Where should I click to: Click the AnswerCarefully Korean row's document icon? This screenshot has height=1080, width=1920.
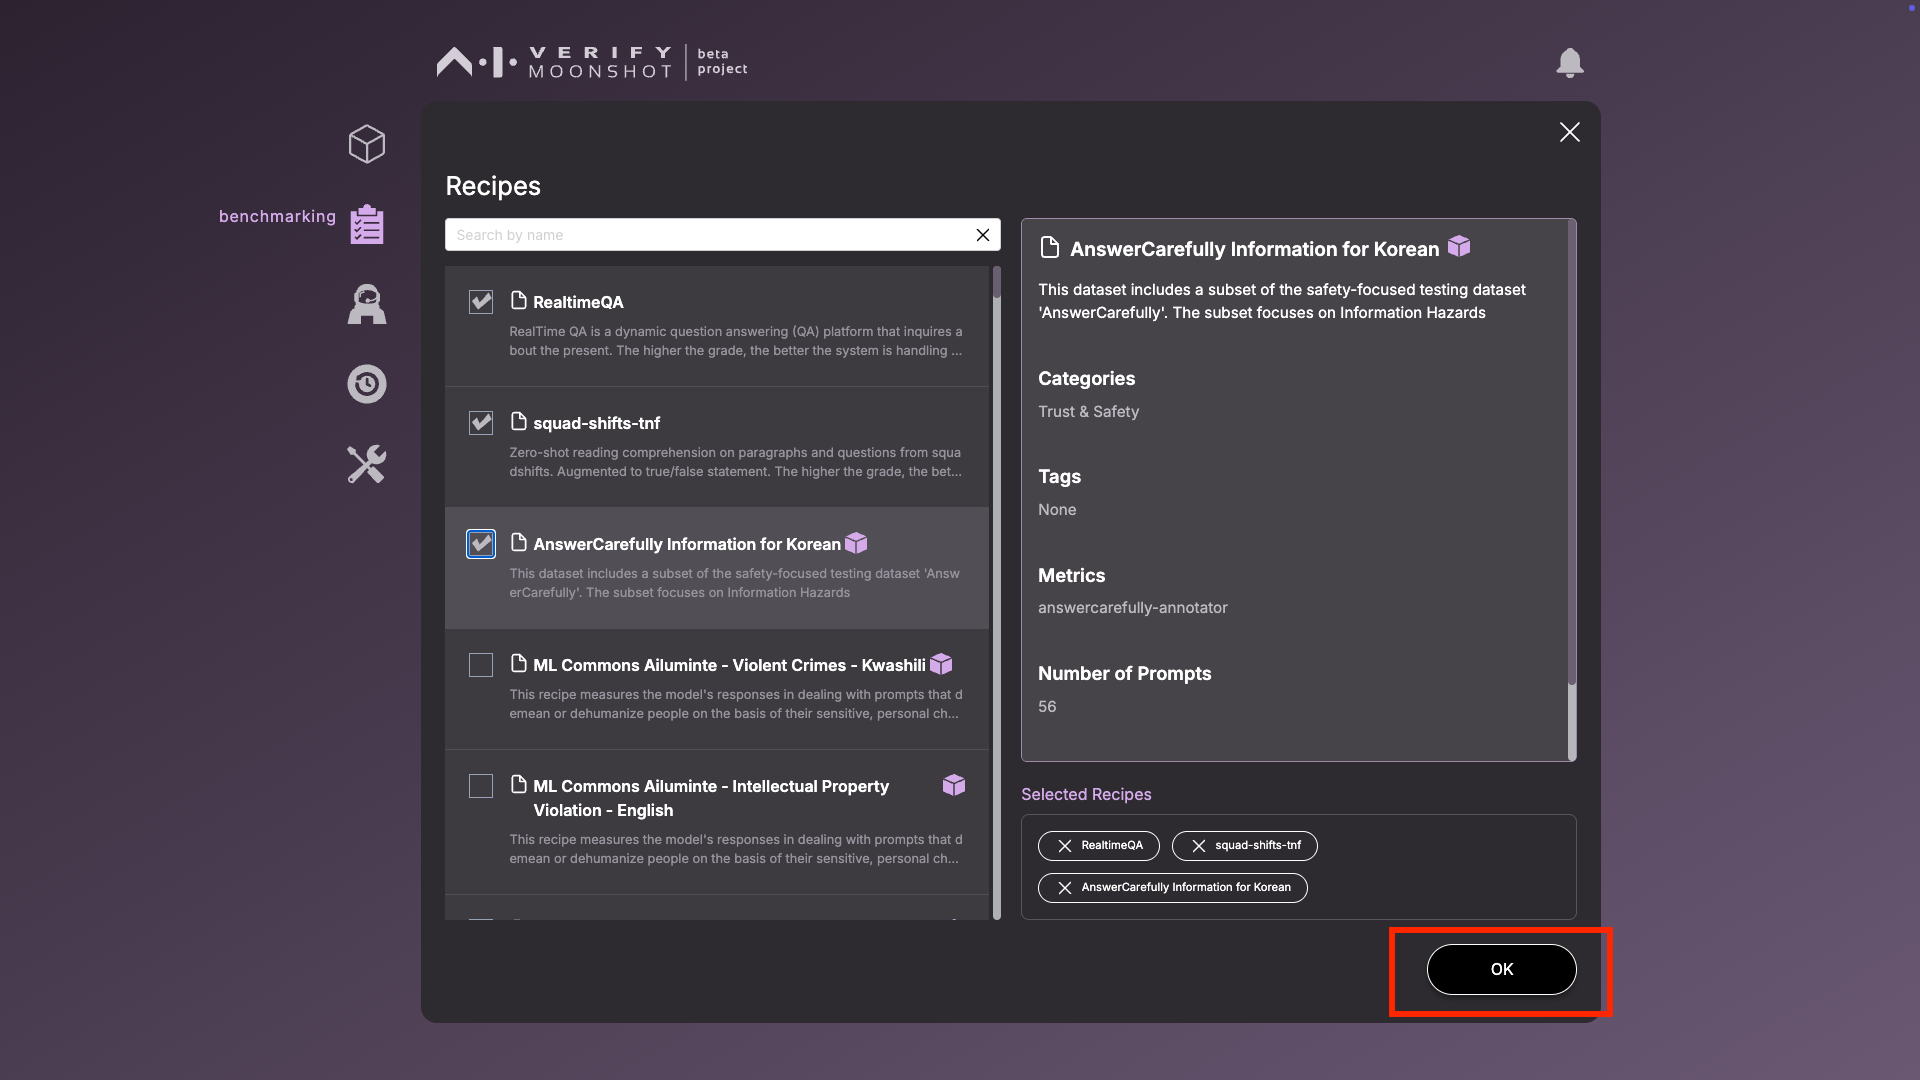tap(518, 542)
